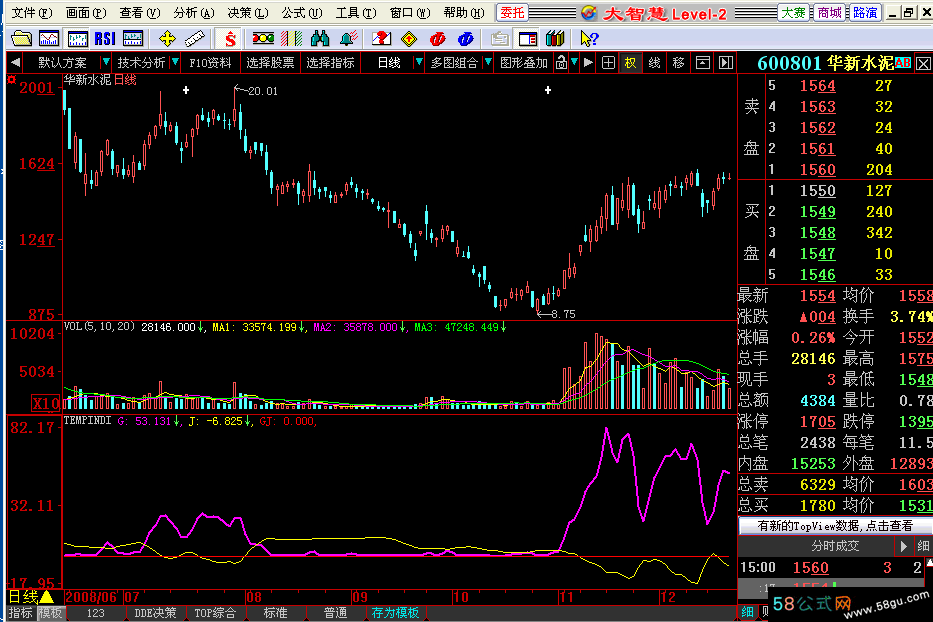Screen dimensions: 933x622
Task: Toggle the 线 drawing line button
Action: click(x=655, y=62)
